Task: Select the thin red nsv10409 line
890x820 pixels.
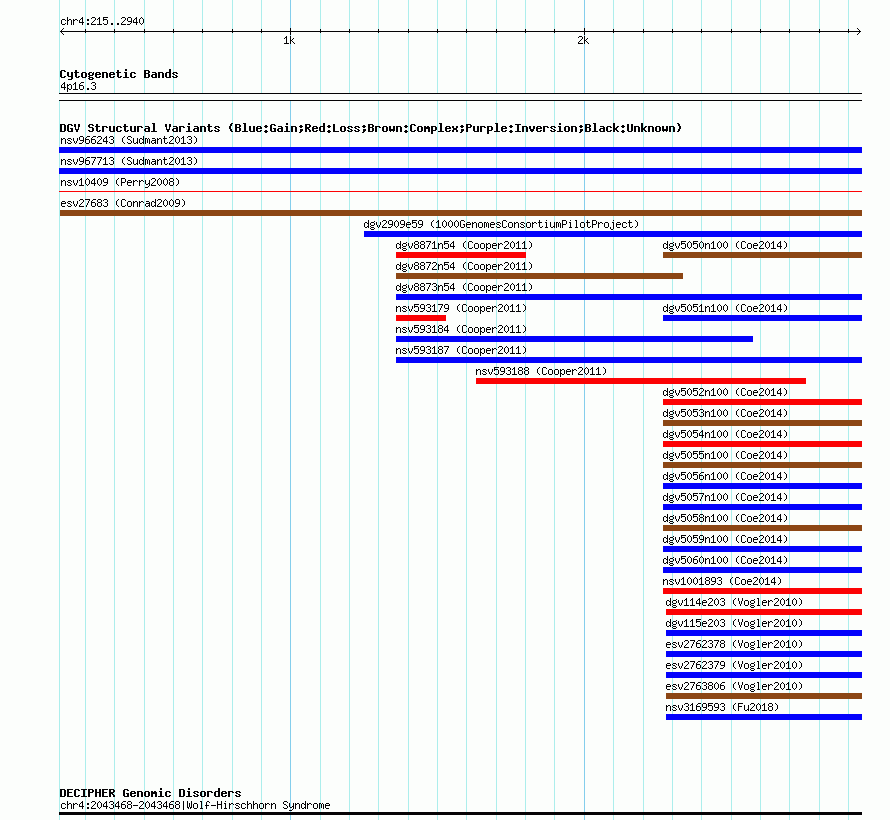Action: click(460, 192)
